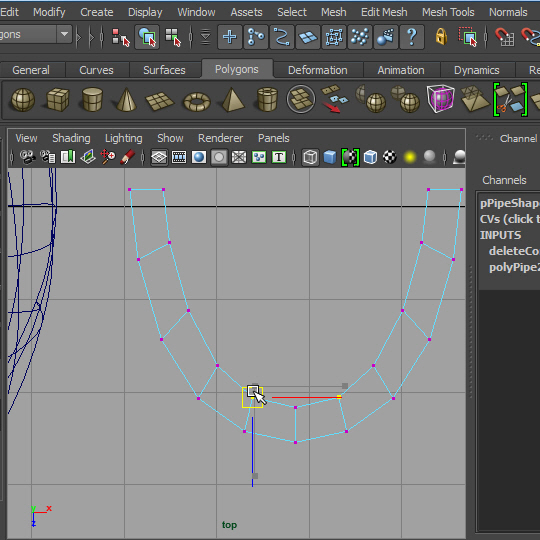Toggle the handles selection mask
The height and width of the screenshot is (540, 540).
point(386,37)
